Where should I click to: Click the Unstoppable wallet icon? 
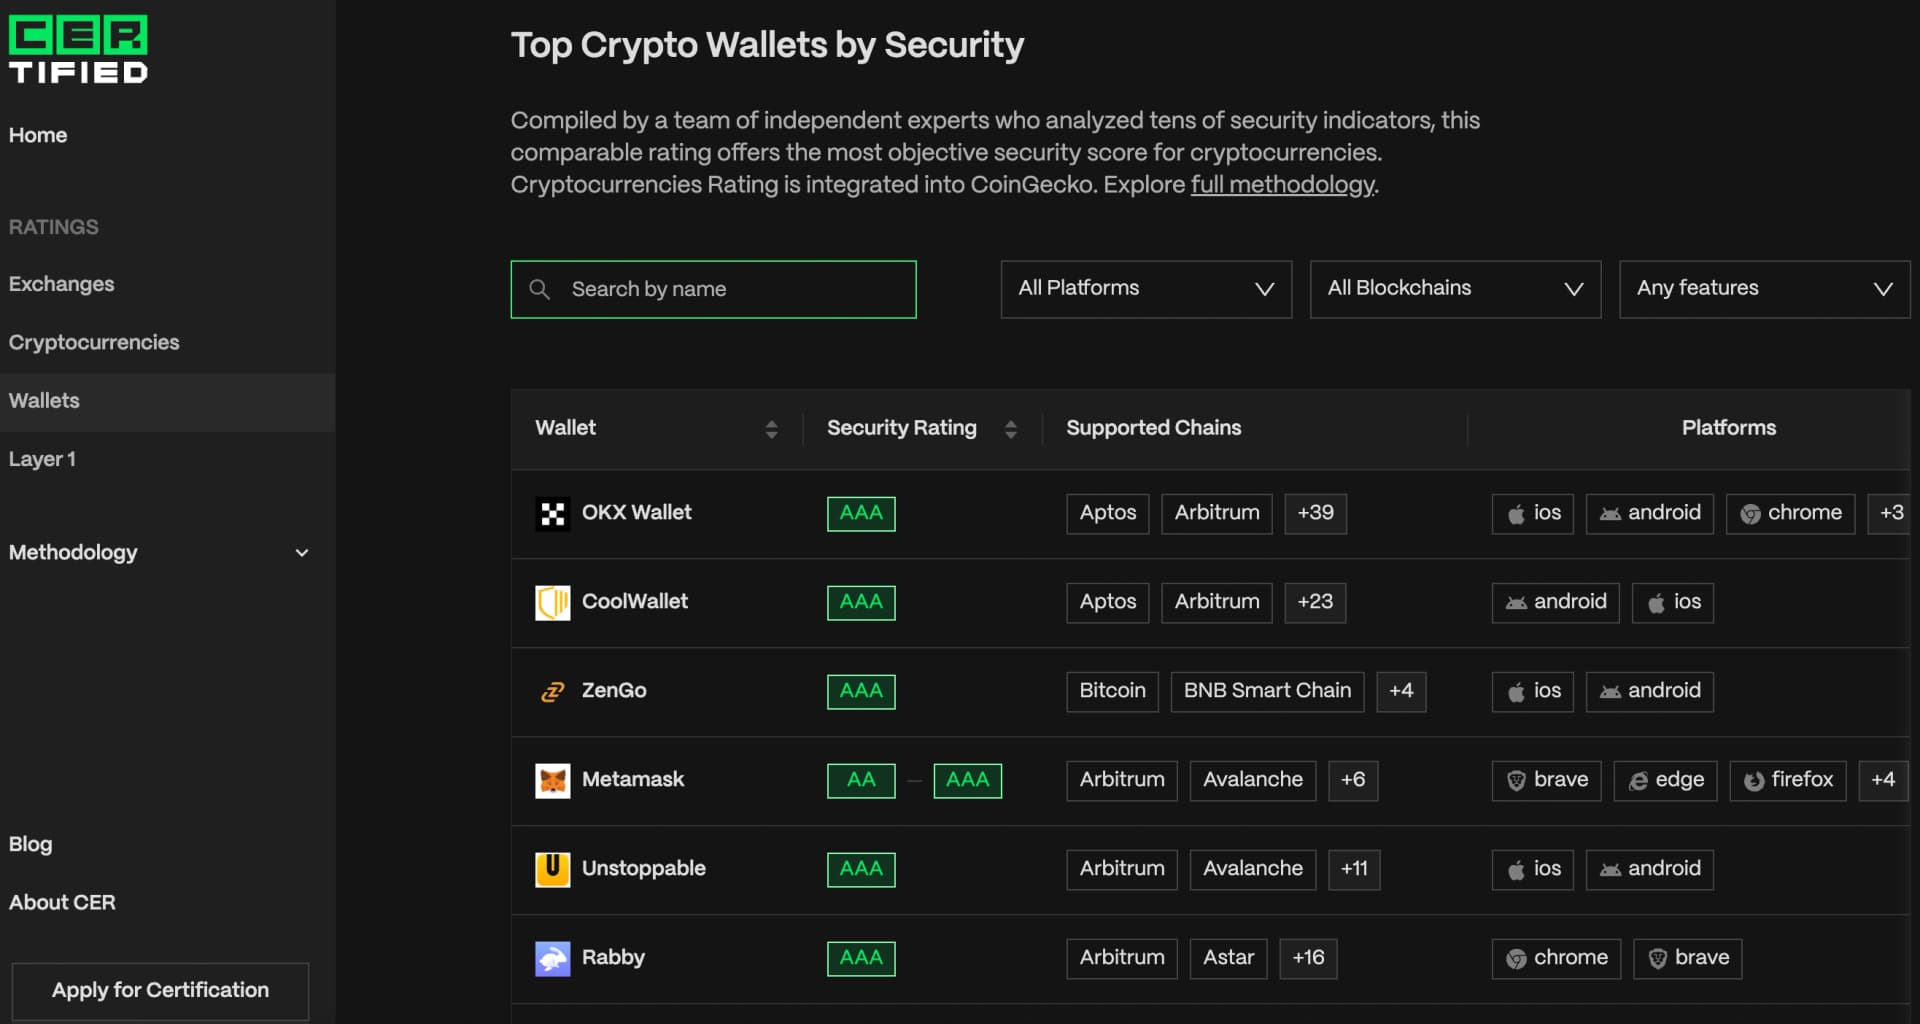[552, 869]
